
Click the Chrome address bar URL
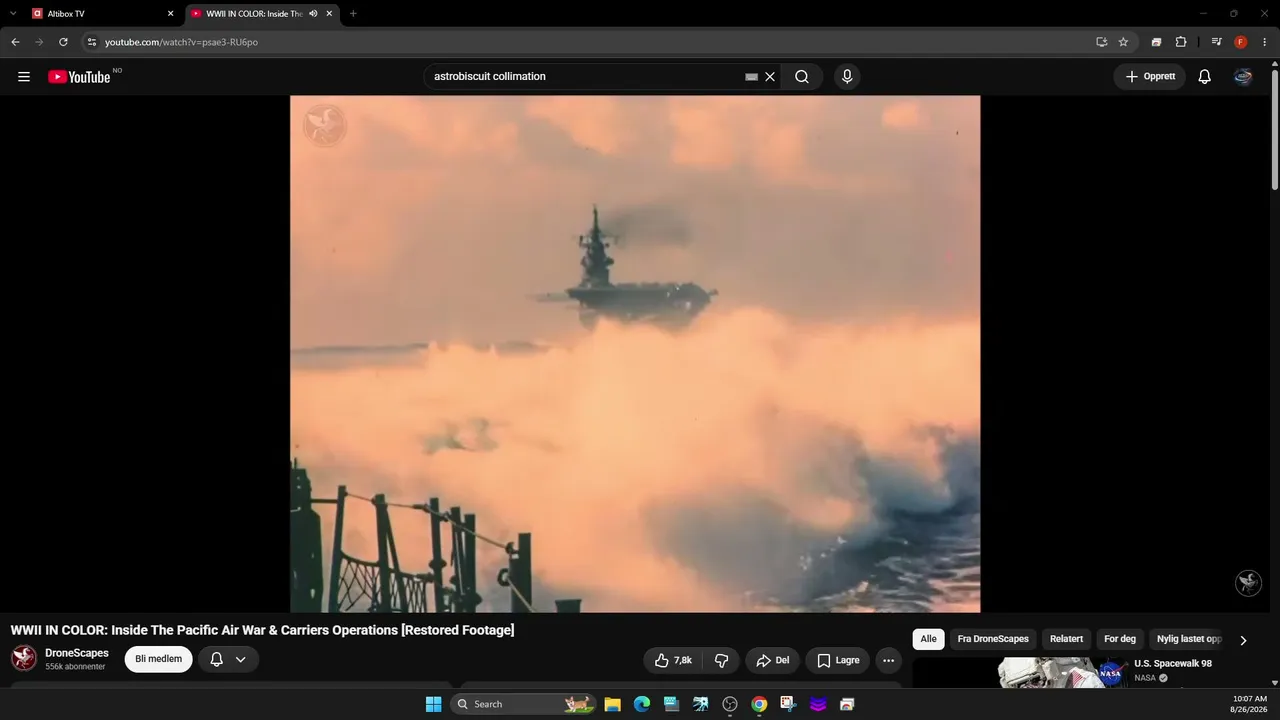181,42
